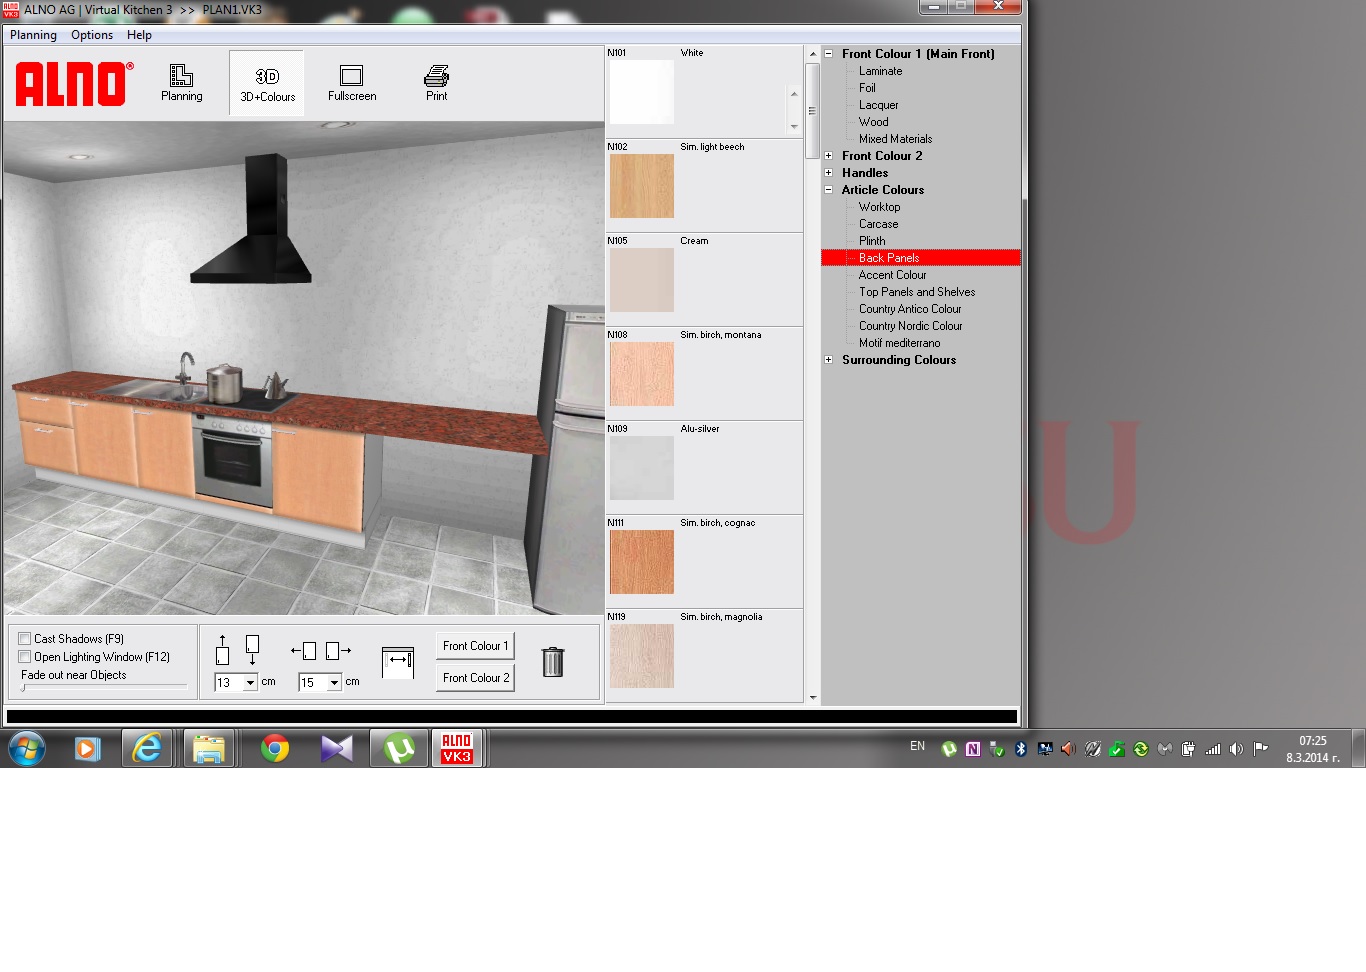This screenshot has height=972, width=1366.
Task: Toggle Open Lighting Window checkbox
Action: point(25,657)
